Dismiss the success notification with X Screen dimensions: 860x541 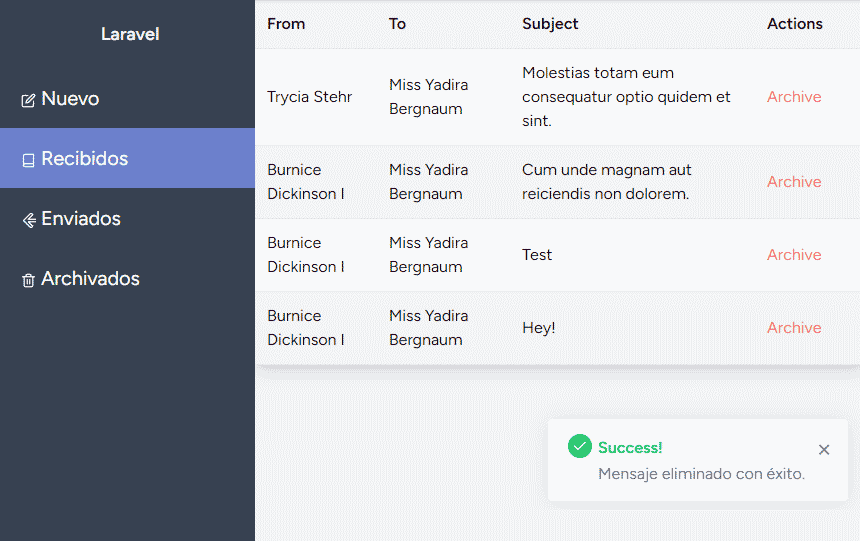tap(824, 450)
